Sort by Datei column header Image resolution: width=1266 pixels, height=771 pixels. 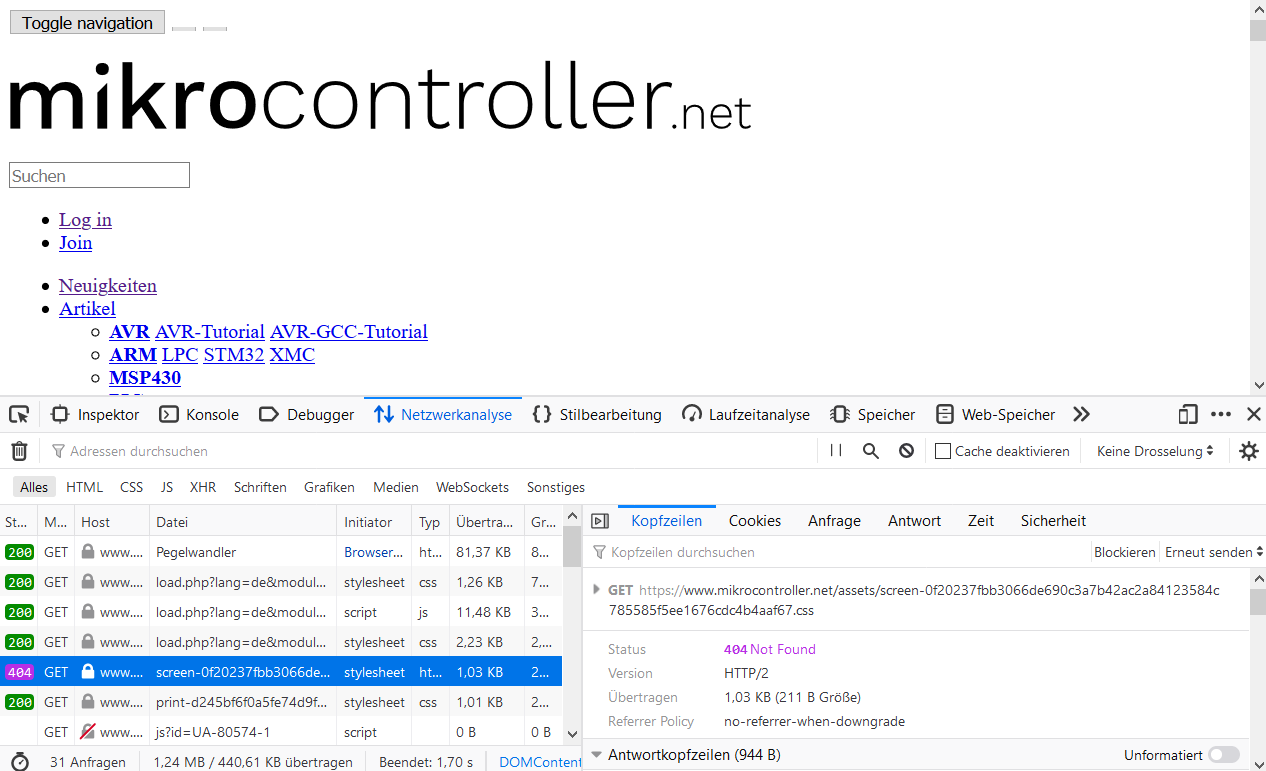pyautogui.click(x=243, y=521)
